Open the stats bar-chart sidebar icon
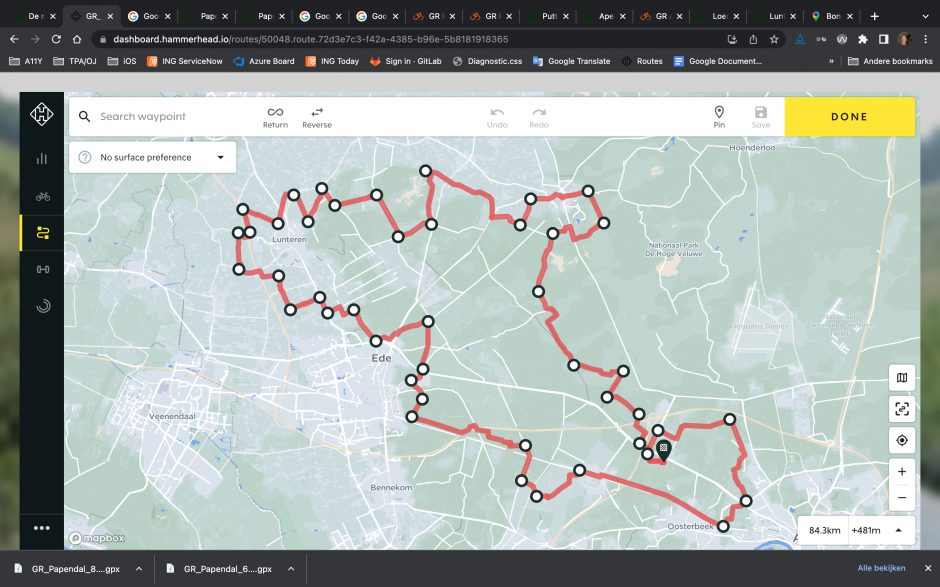 coord(42,158)
